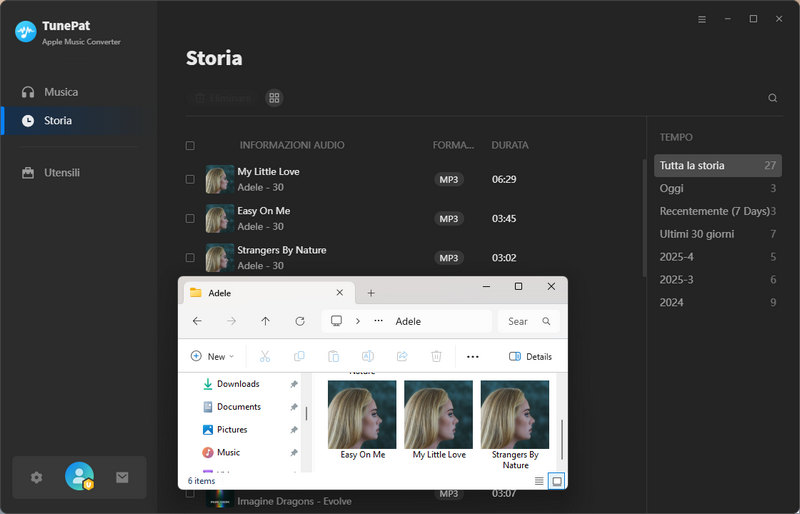Filter by Recentemente (7 Days)
This screenshot has width=800, height=514.
(717, 211)
